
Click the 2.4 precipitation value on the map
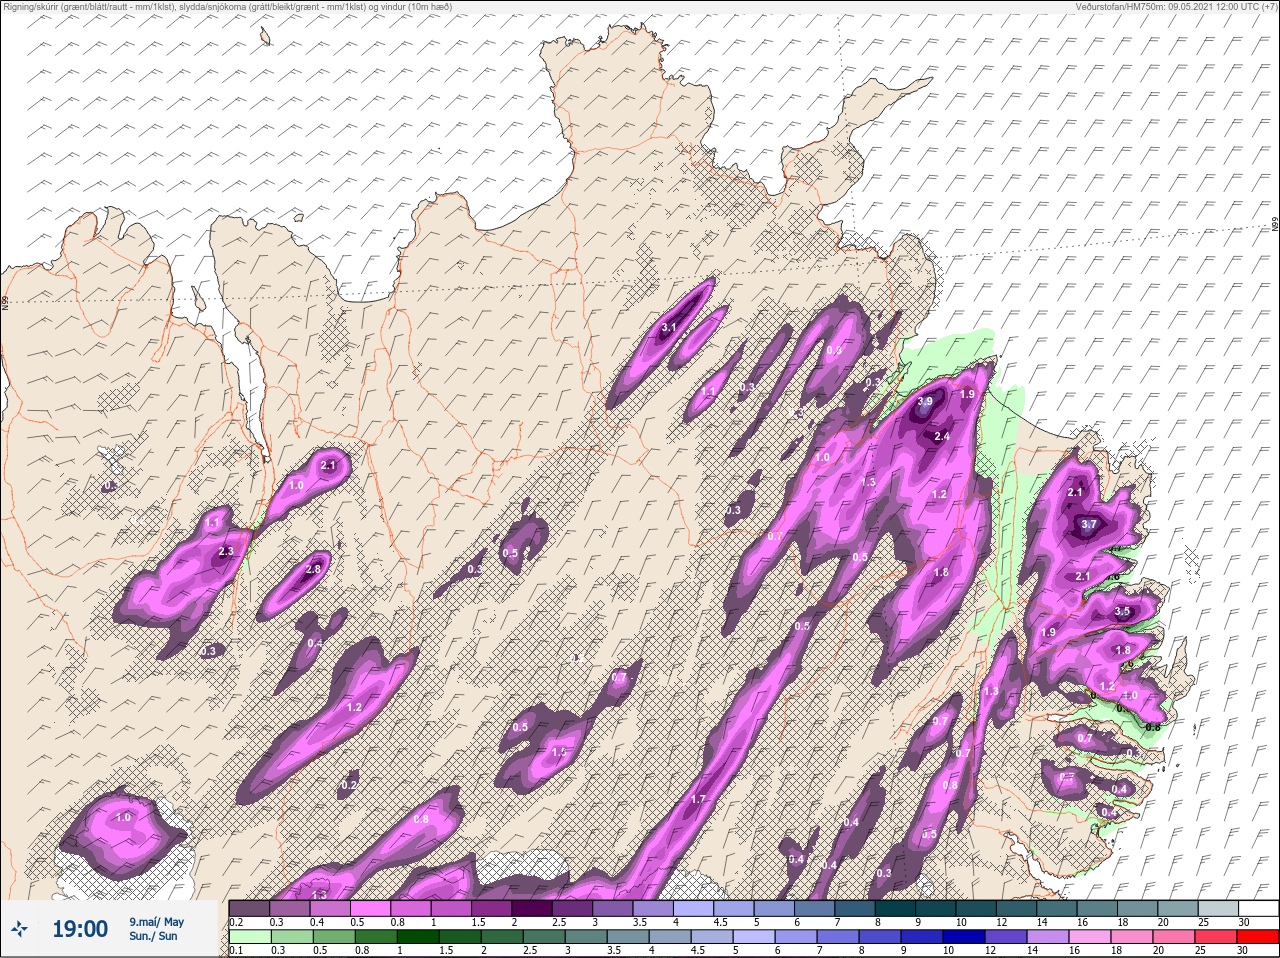click(x=941, y=437)
